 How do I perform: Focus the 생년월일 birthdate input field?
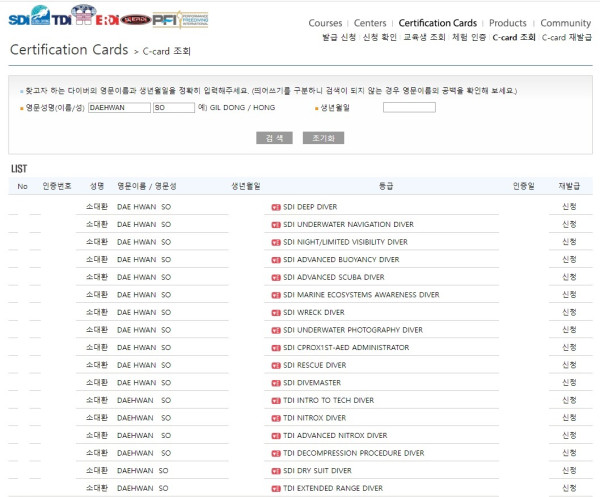coord(409,107)
